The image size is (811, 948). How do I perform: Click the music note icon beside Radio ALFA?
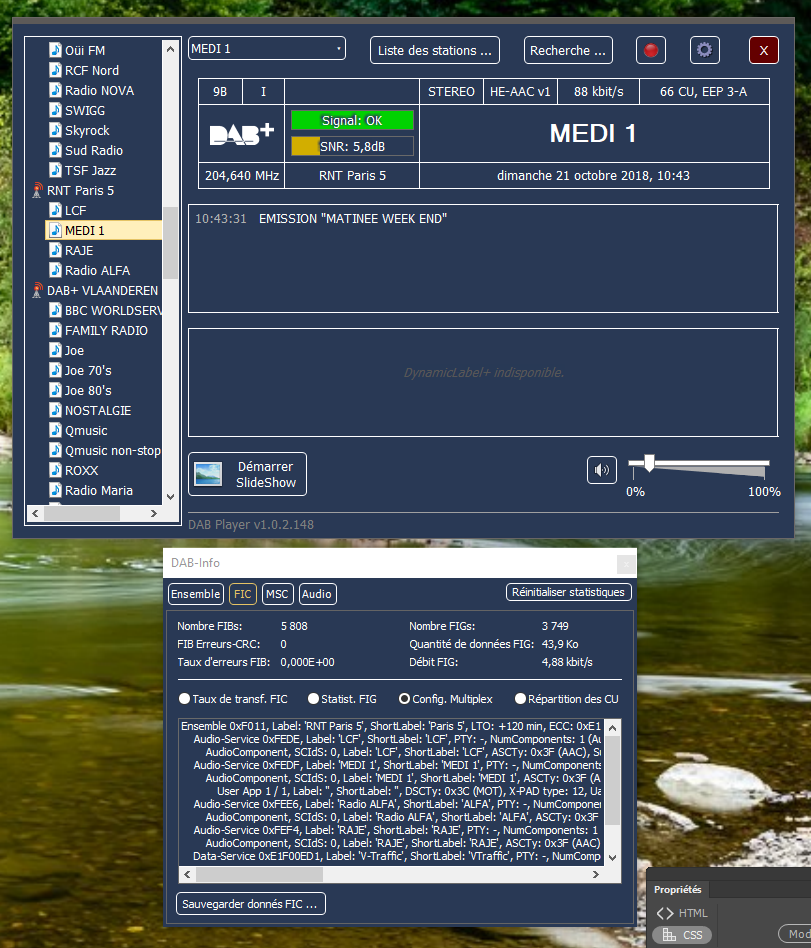55,270
